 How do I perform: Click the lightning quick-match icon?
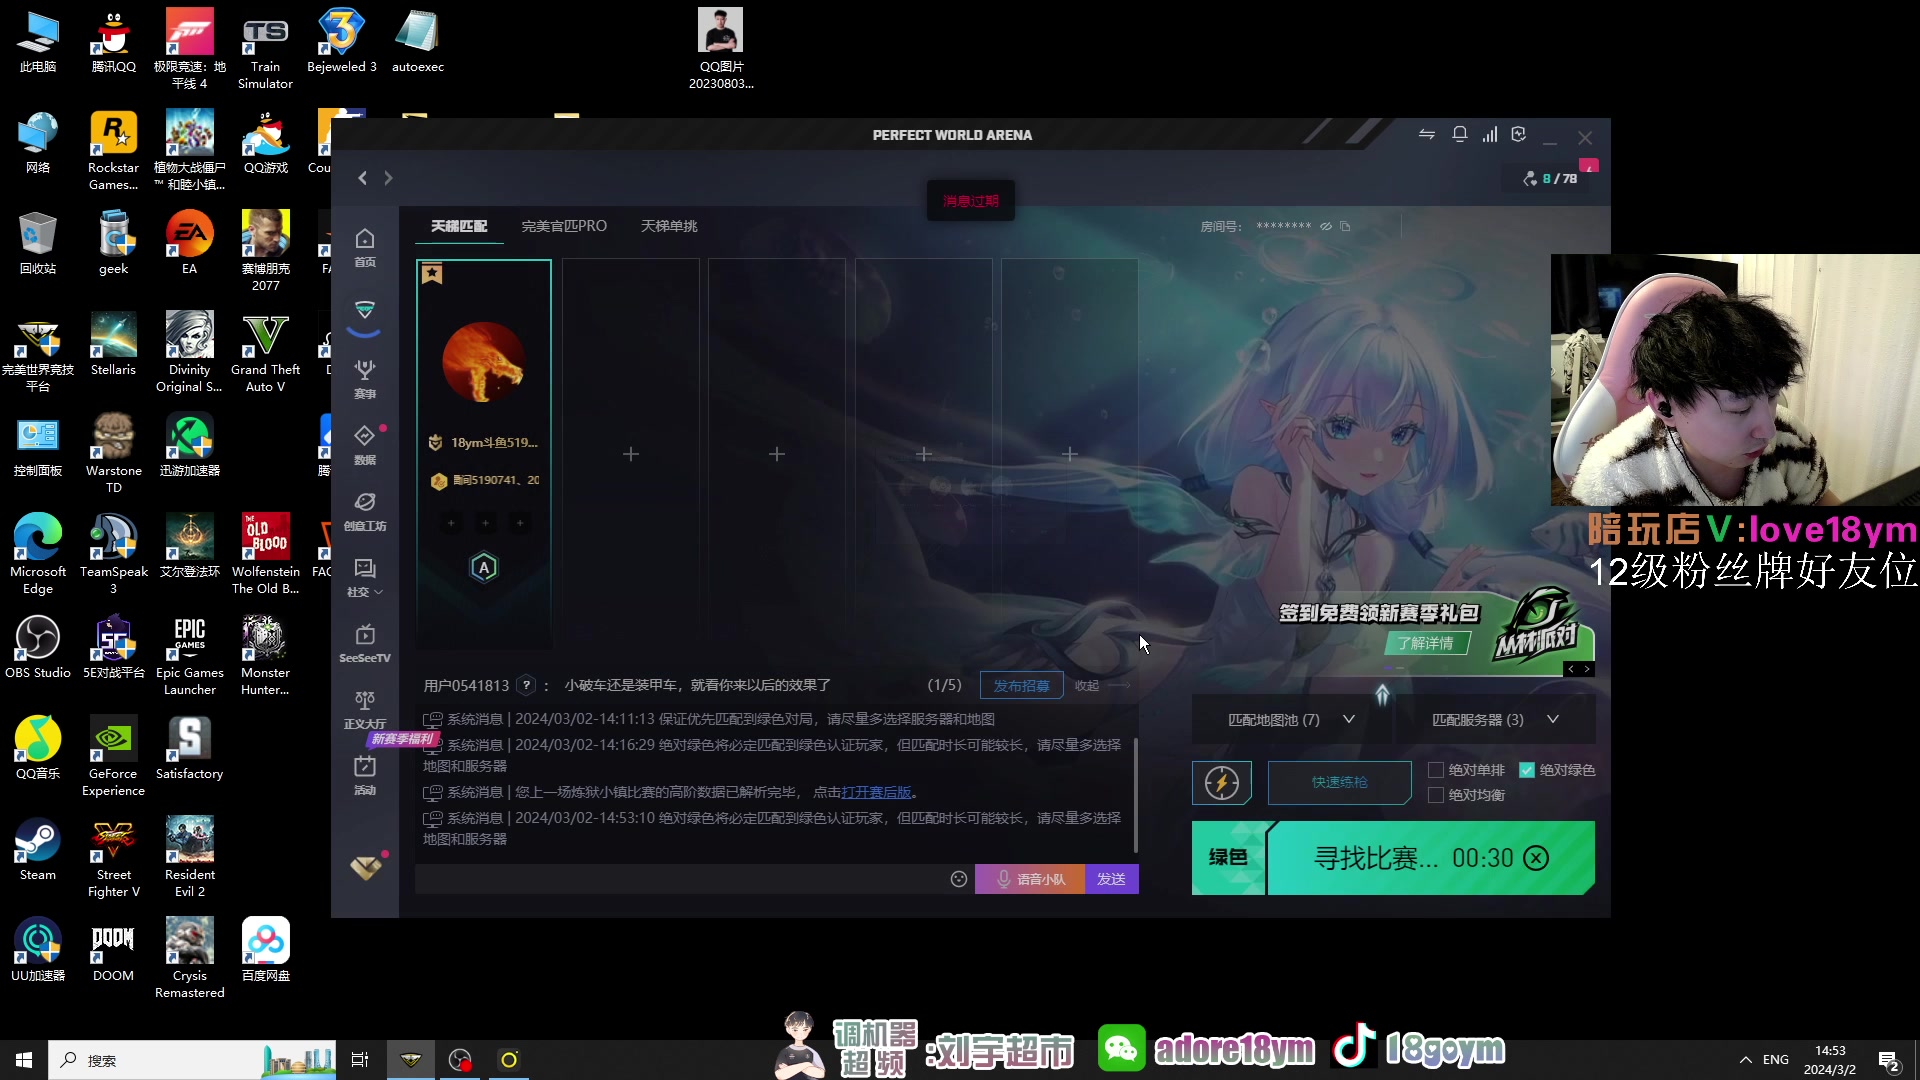(1222, 783)
